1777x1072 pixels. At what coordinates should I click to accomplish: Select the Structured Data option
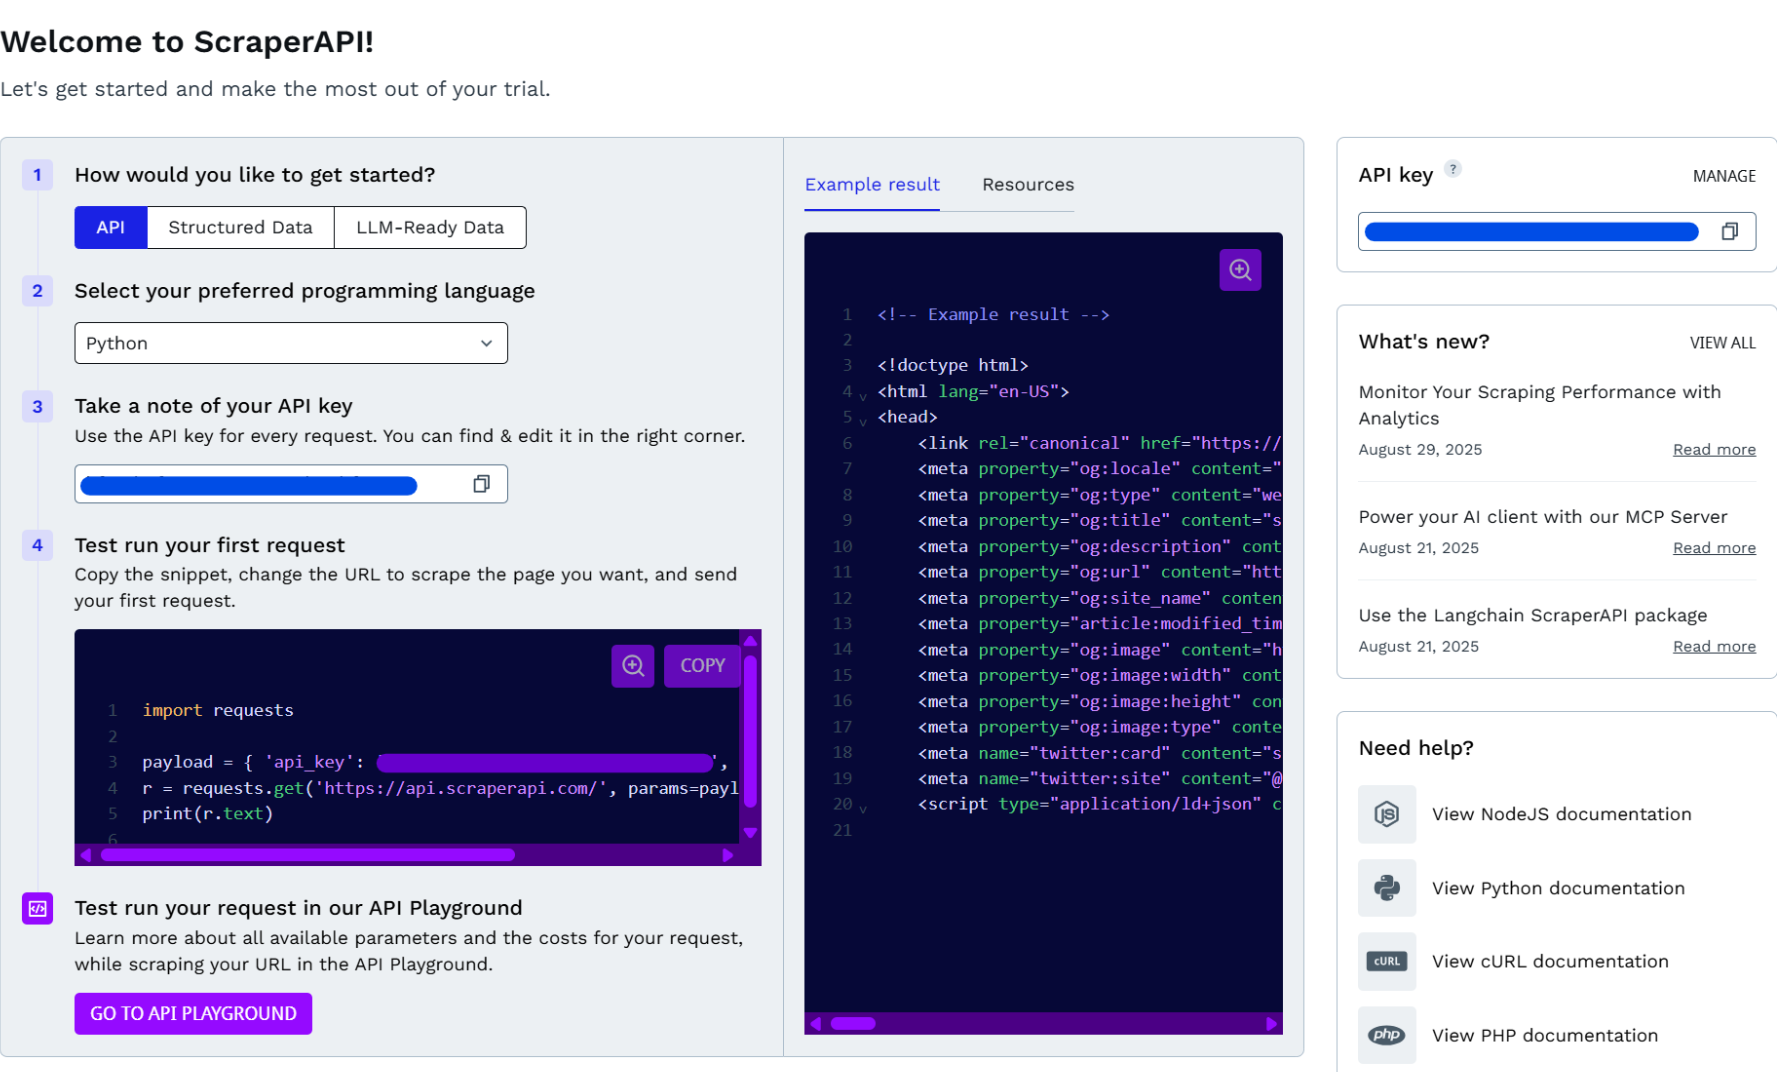pyautogui.click(x=240, y=228)
